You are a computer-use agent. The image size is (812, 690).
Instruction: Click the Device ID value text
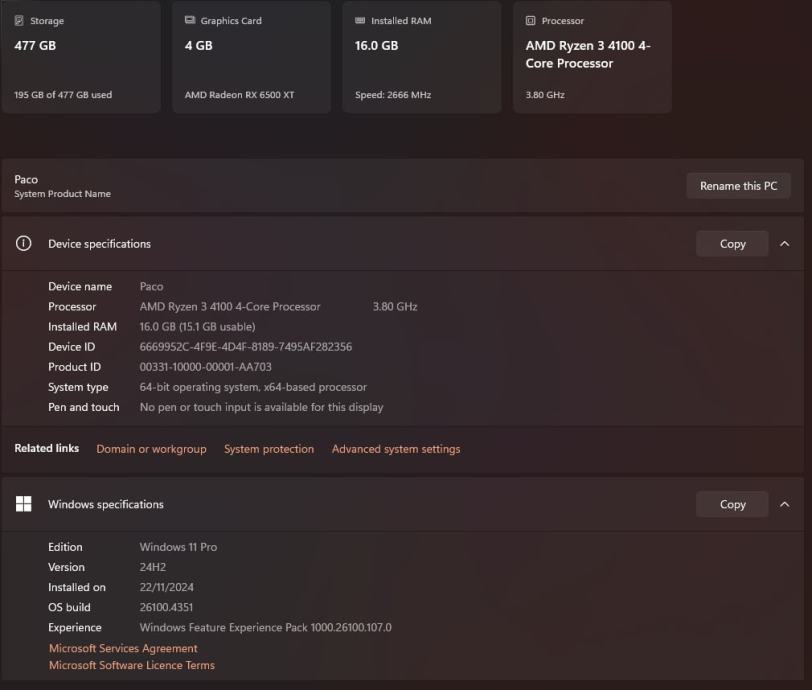click(x=245, y=347)
